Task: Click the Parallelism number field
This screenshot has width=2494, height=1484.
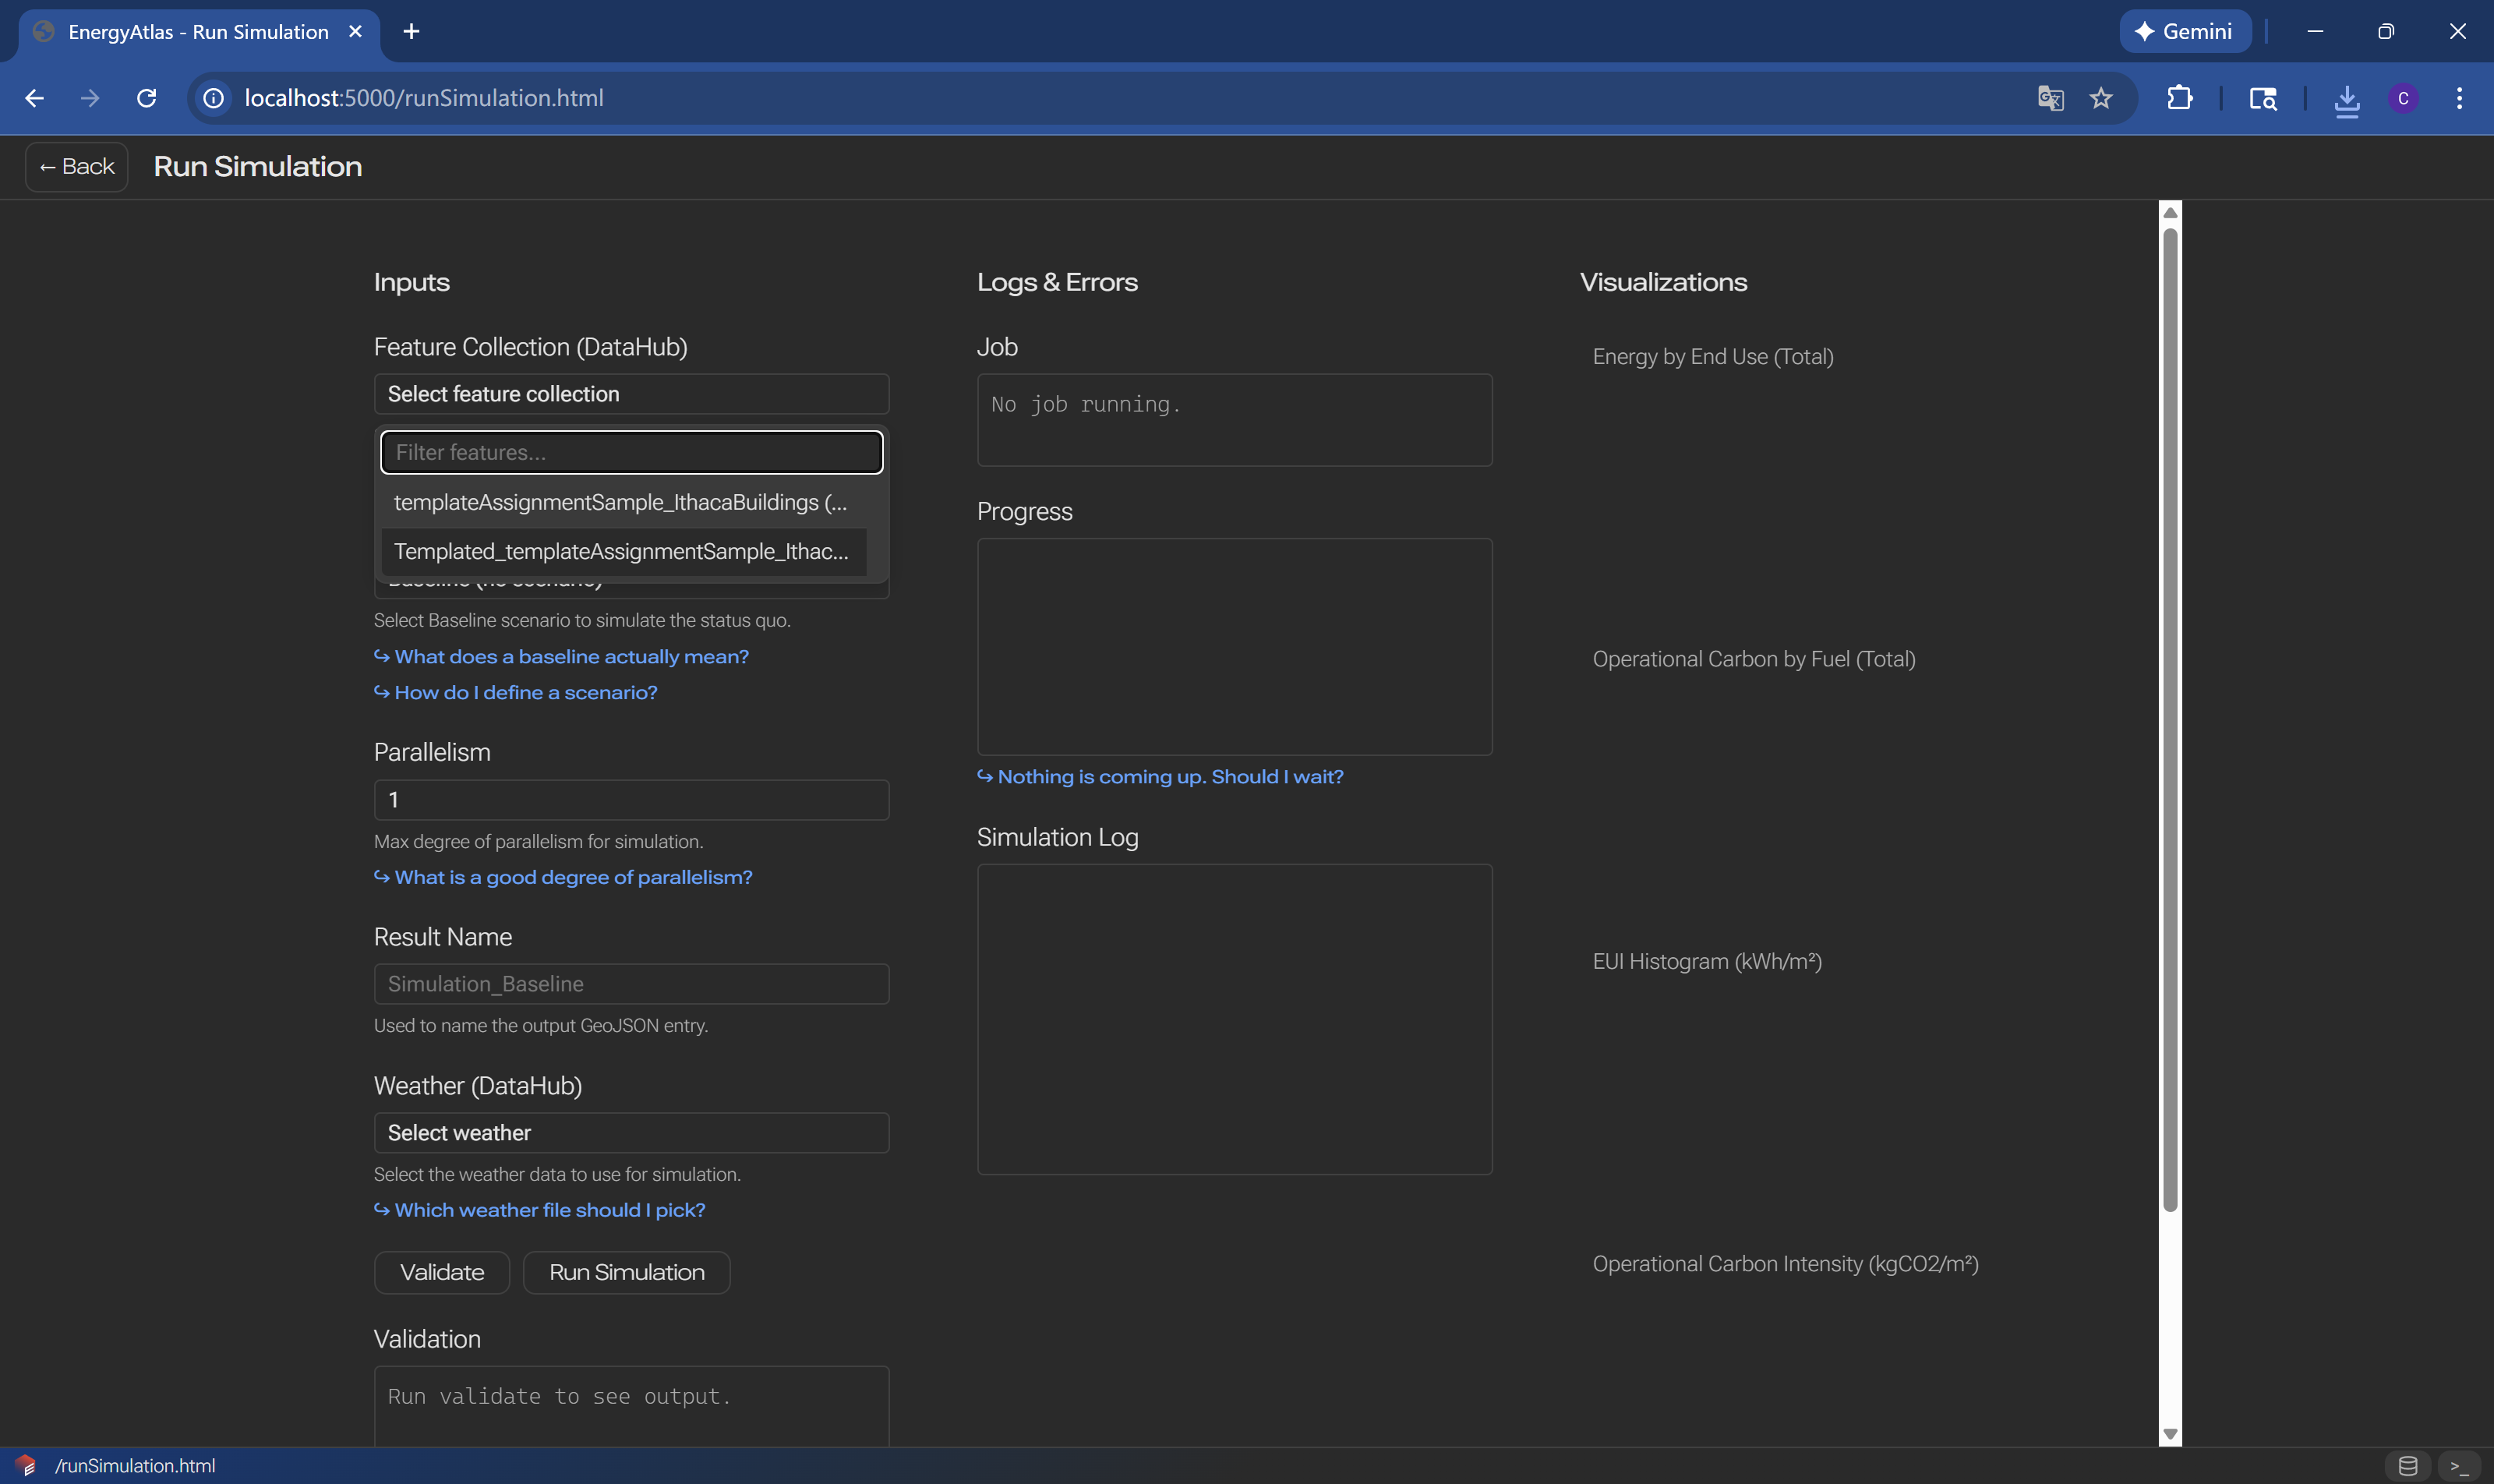Action: [631, 800]
